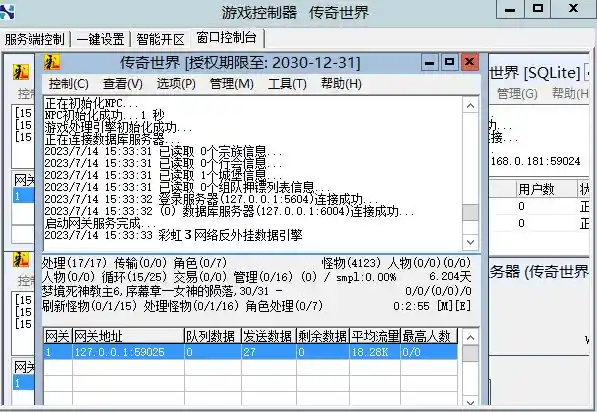The image size is (597, 412).
Task: Open the 帮助(H) menu
Action: (x=341, y=84)
